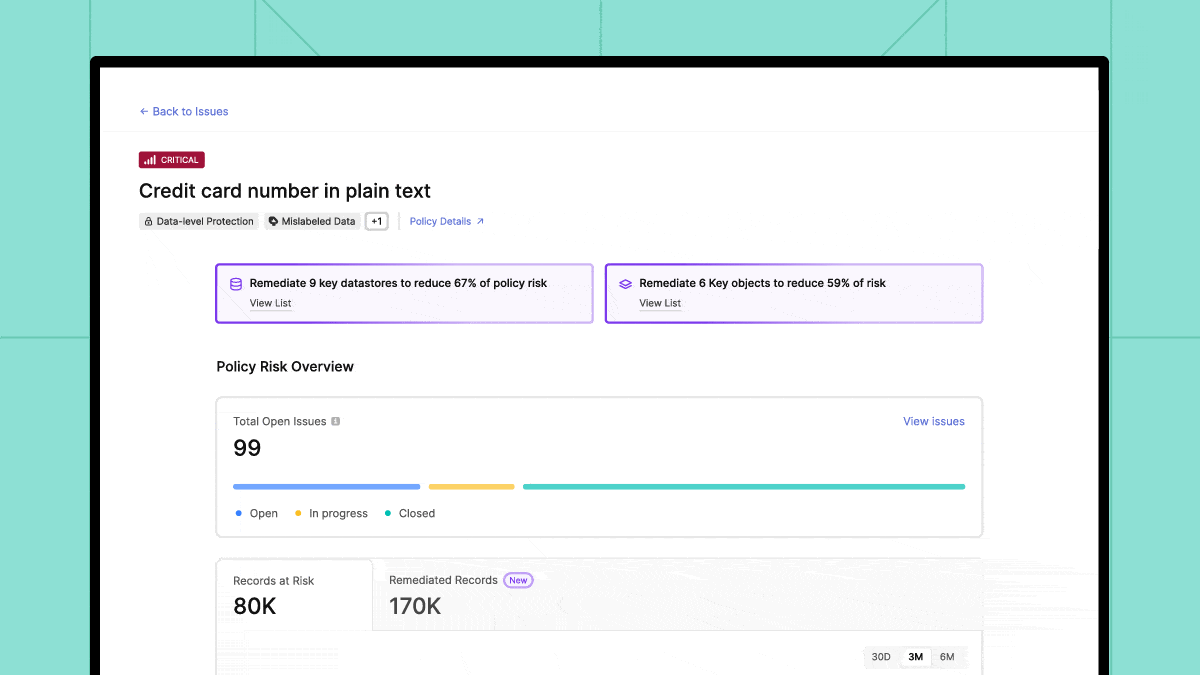Click the datastore icon in first remediation card
Image resolution: width=1200 pixels, height=675 pixels.
236,284
